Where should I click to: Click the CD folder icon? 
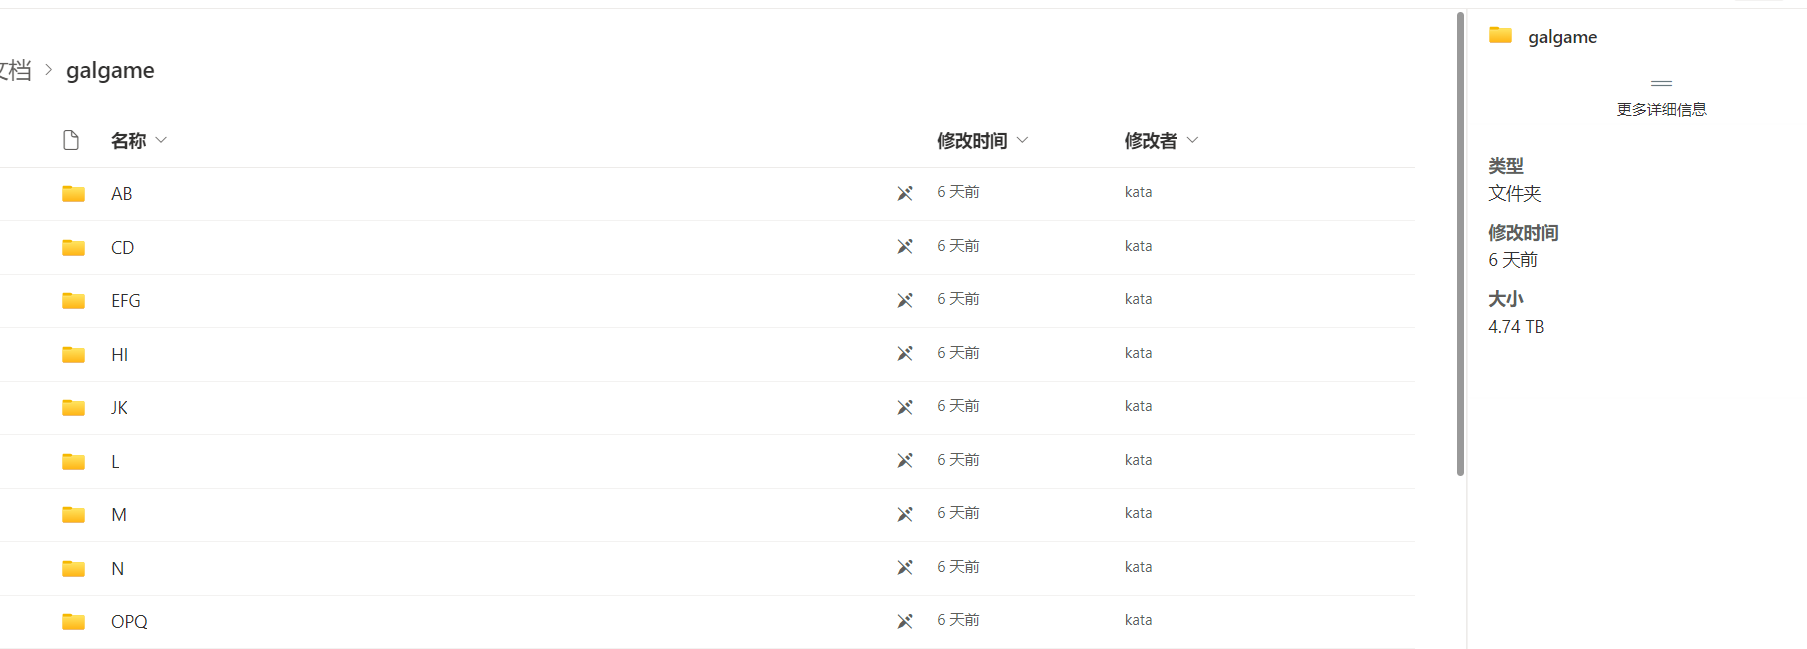pos(73,247)
